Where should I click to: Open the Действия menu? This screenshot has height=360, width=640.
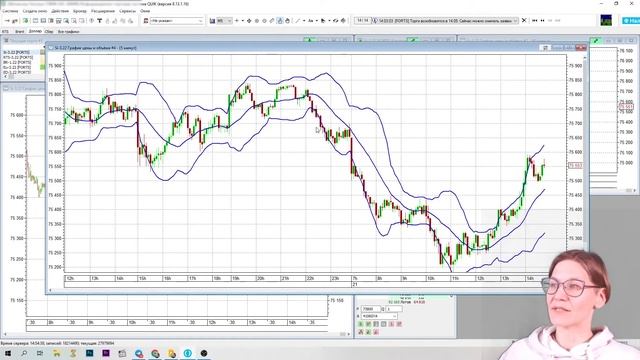[x=60, y=11]
